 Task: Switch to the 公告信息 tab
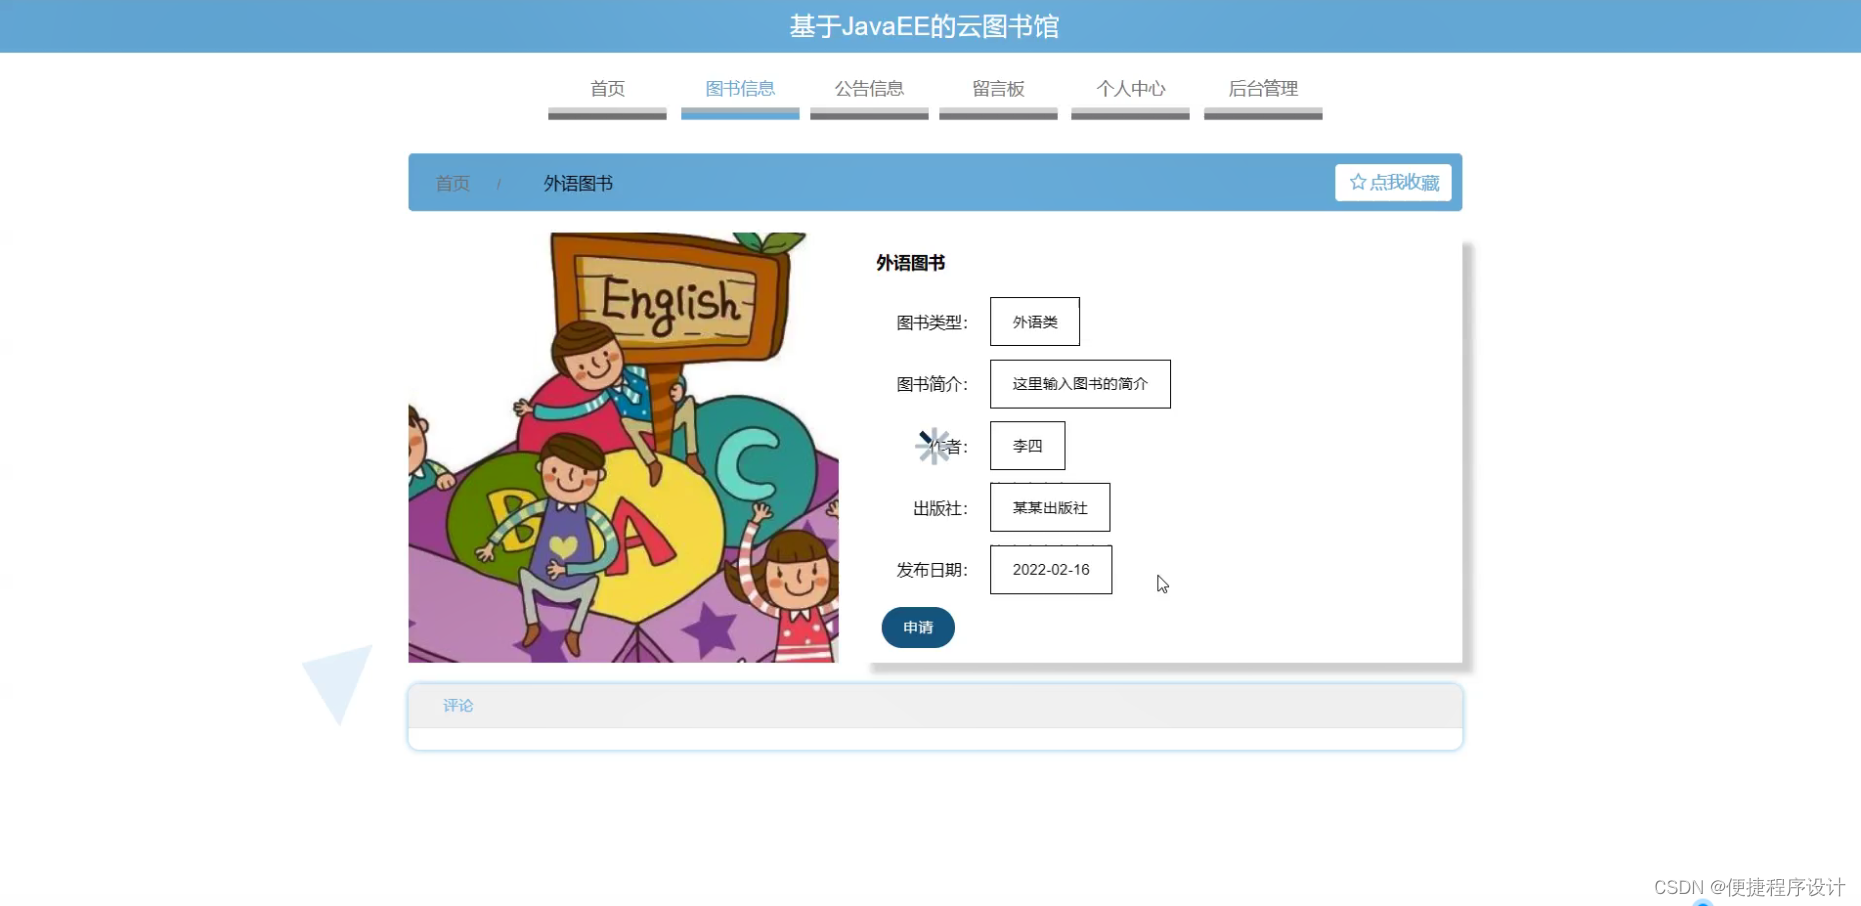pos(868,89)
